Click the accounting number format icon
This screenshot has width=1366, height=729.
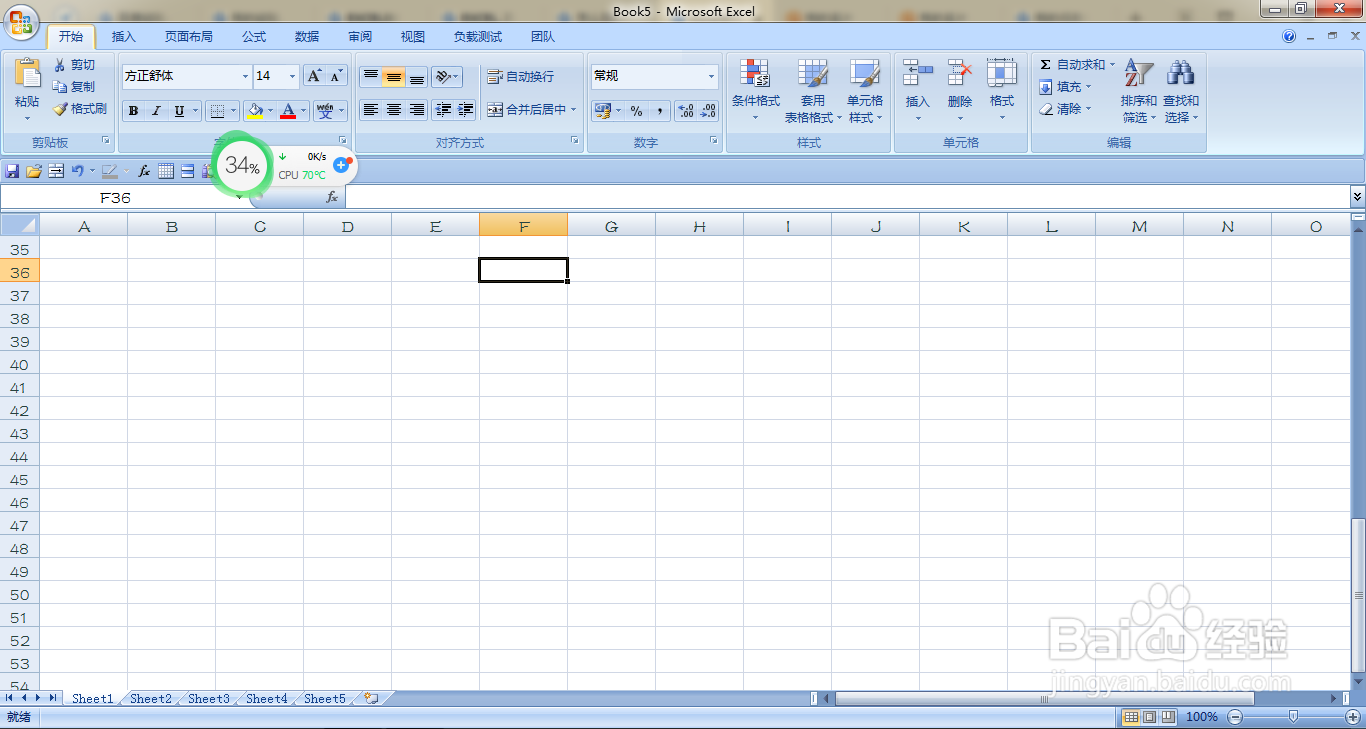(x=602, y=111)
